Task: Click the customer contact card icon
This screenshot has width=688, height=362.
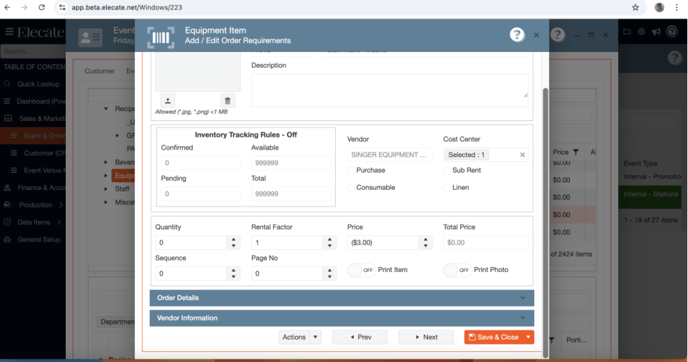Action: tap(90, 38)
